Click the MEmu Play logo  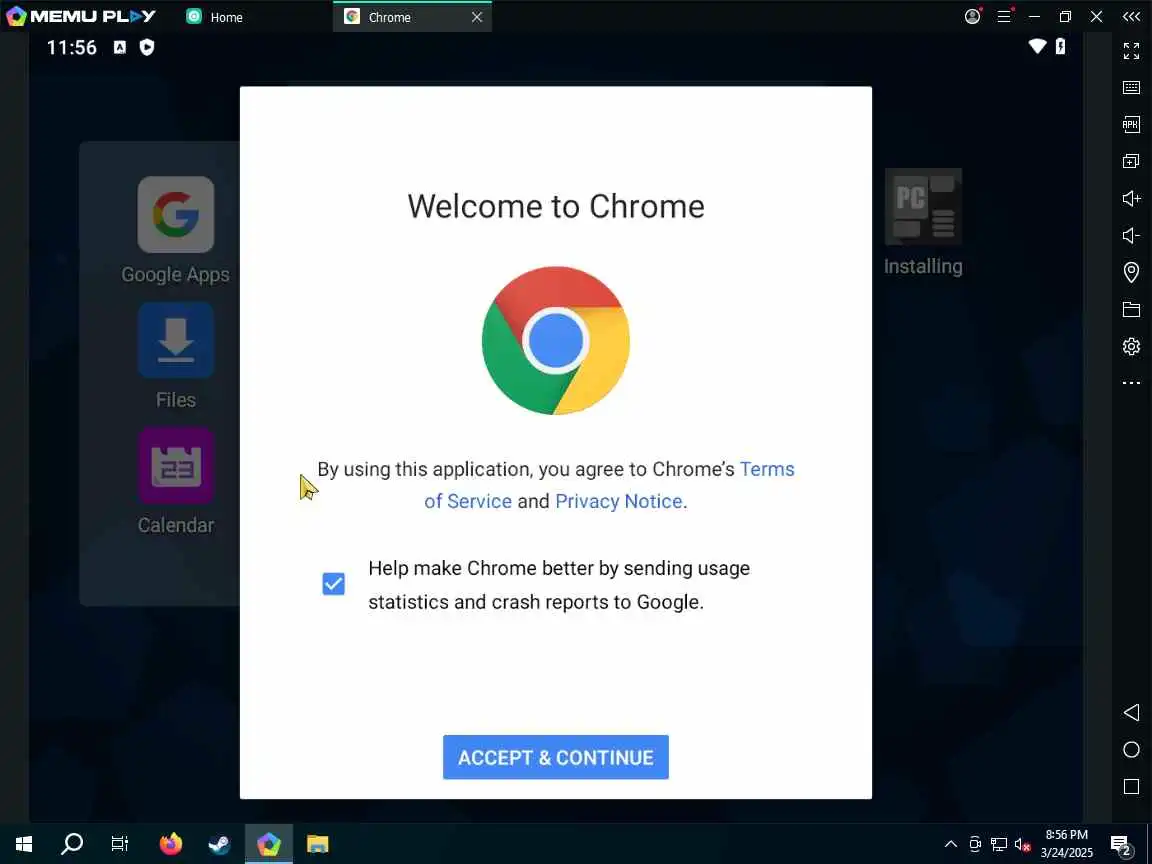(x=81, y=16)
